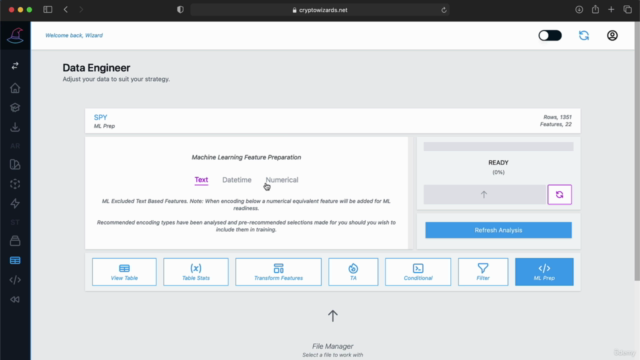The width and height of the screenshot is (640, 360).
Task: Open the graduation cap learning icon
Action: click(x=15, y=107)
